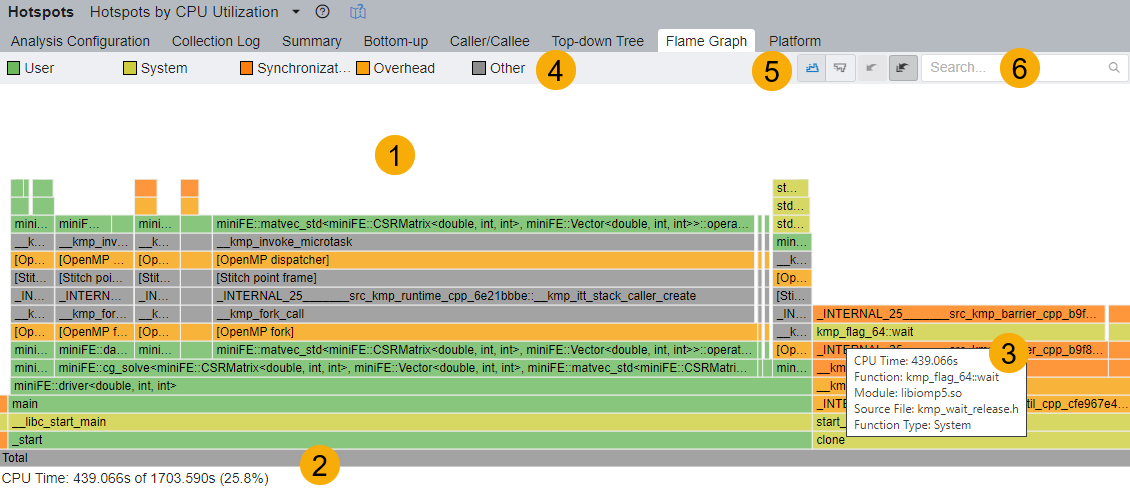The height and width of the screenshot is (492, 1130).
Task: Click the single-arrow reset zoom icon
Action: coord(872,68)
